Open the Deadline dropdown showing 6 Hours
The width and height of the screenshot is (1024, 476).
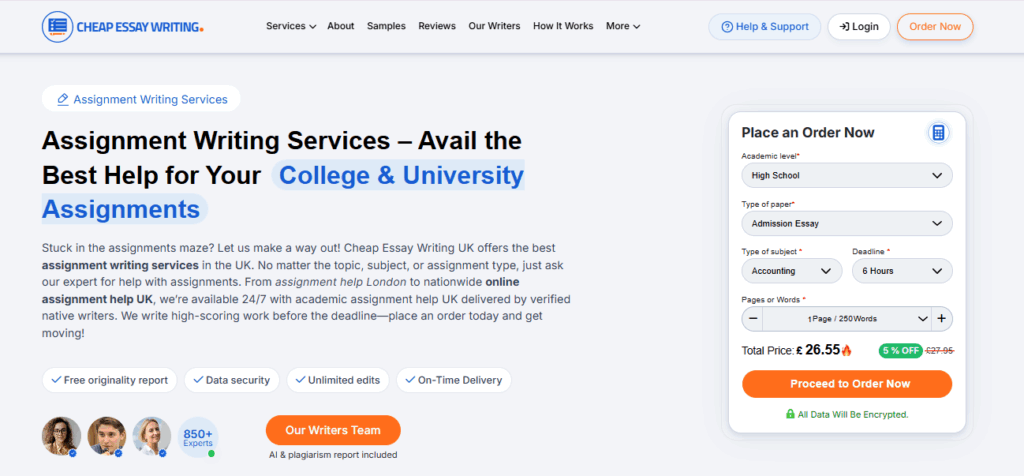pyautogui.click(x=901, y=271)
